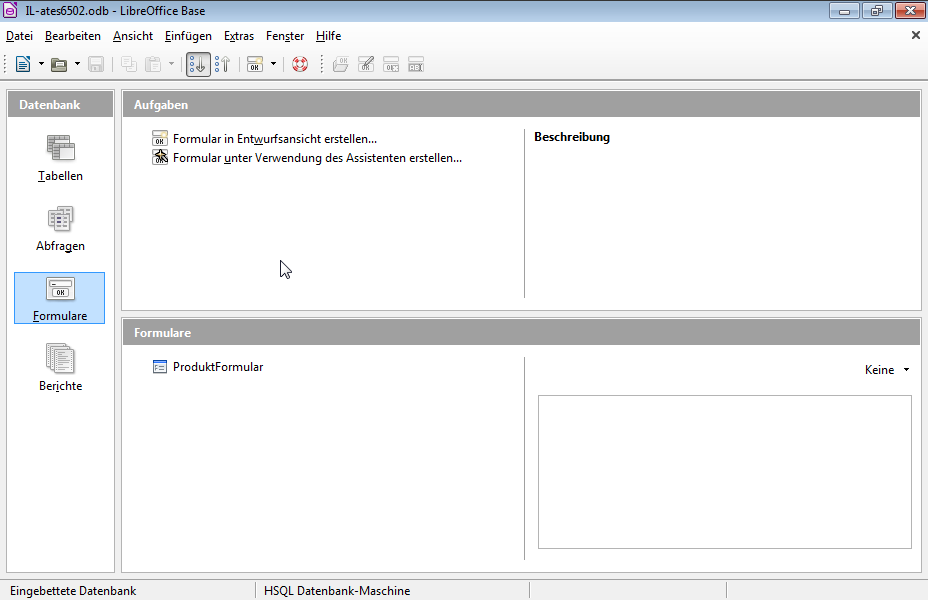Open the Hilfe menu
This screenshot has height=600, width=928.
(328, 36)
